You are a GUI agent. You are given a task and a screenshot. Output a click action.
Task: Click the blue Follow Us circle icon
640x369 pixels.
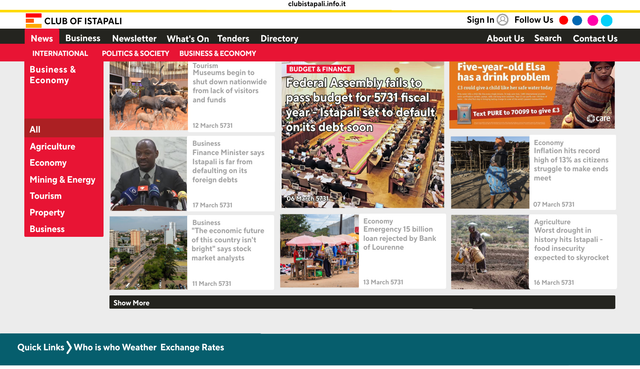pos(577,20)
